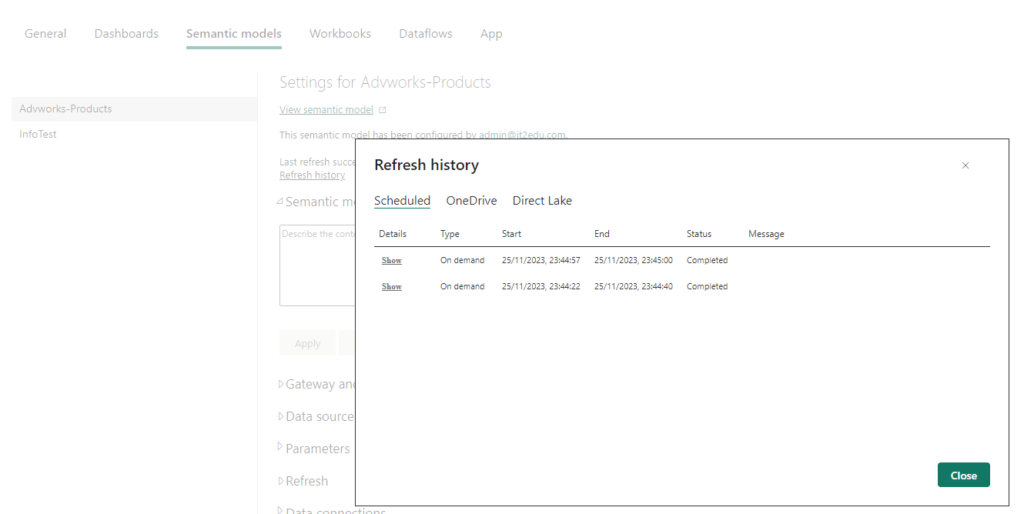The width and height of the screenshot is (1024, 514).
Task: Select Advworks-Products in the model list
Action: 66,109
